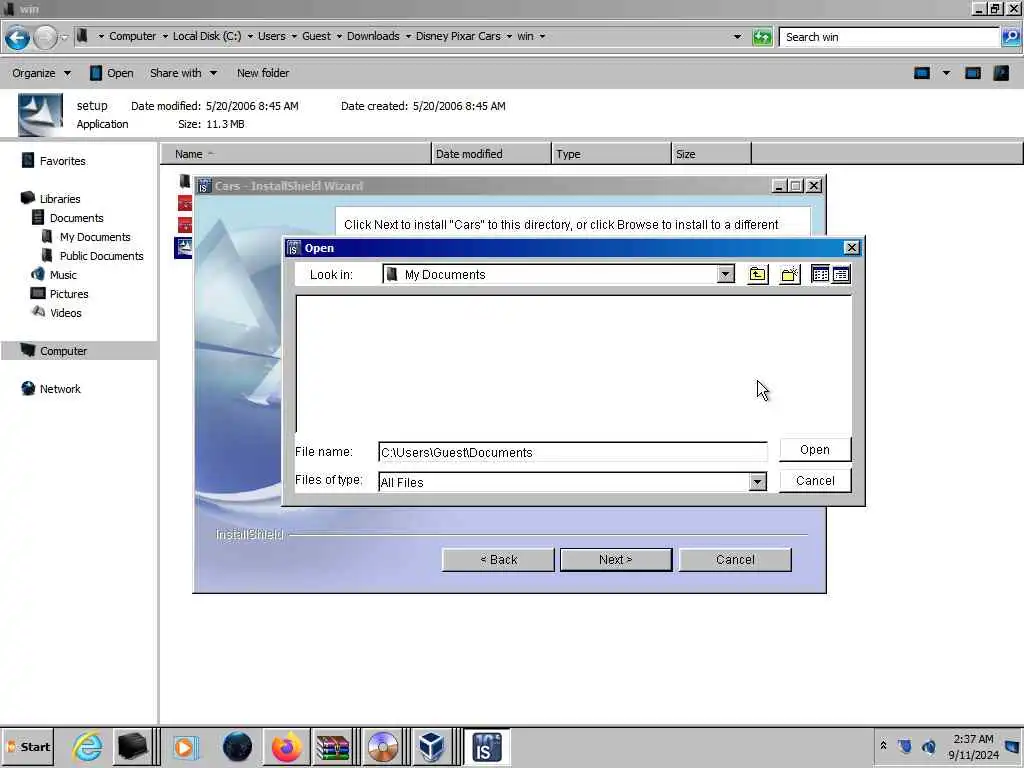The width and height of the screenshot is (1024, 768).
Task: Sort by Name column header
Action: click(x=296, y=154)
